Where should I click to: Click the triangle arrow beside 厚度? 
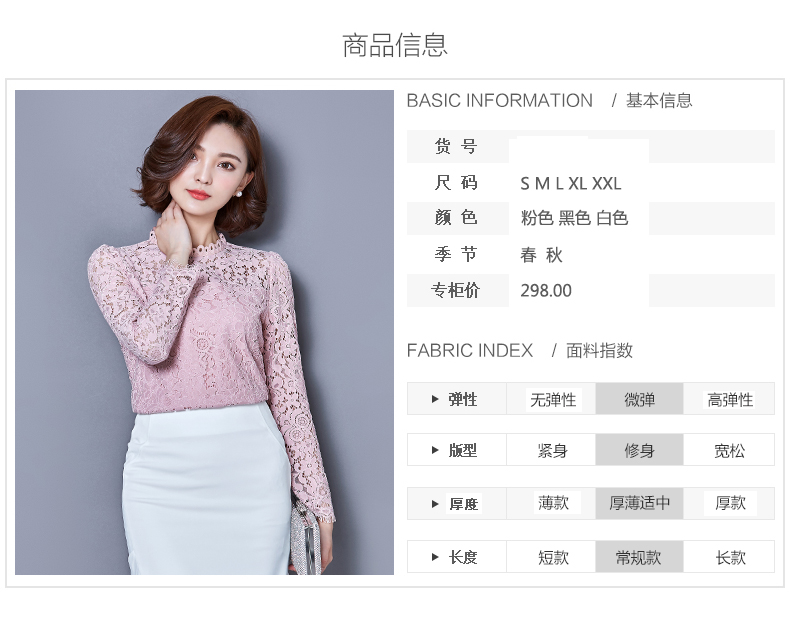(435, 504)
